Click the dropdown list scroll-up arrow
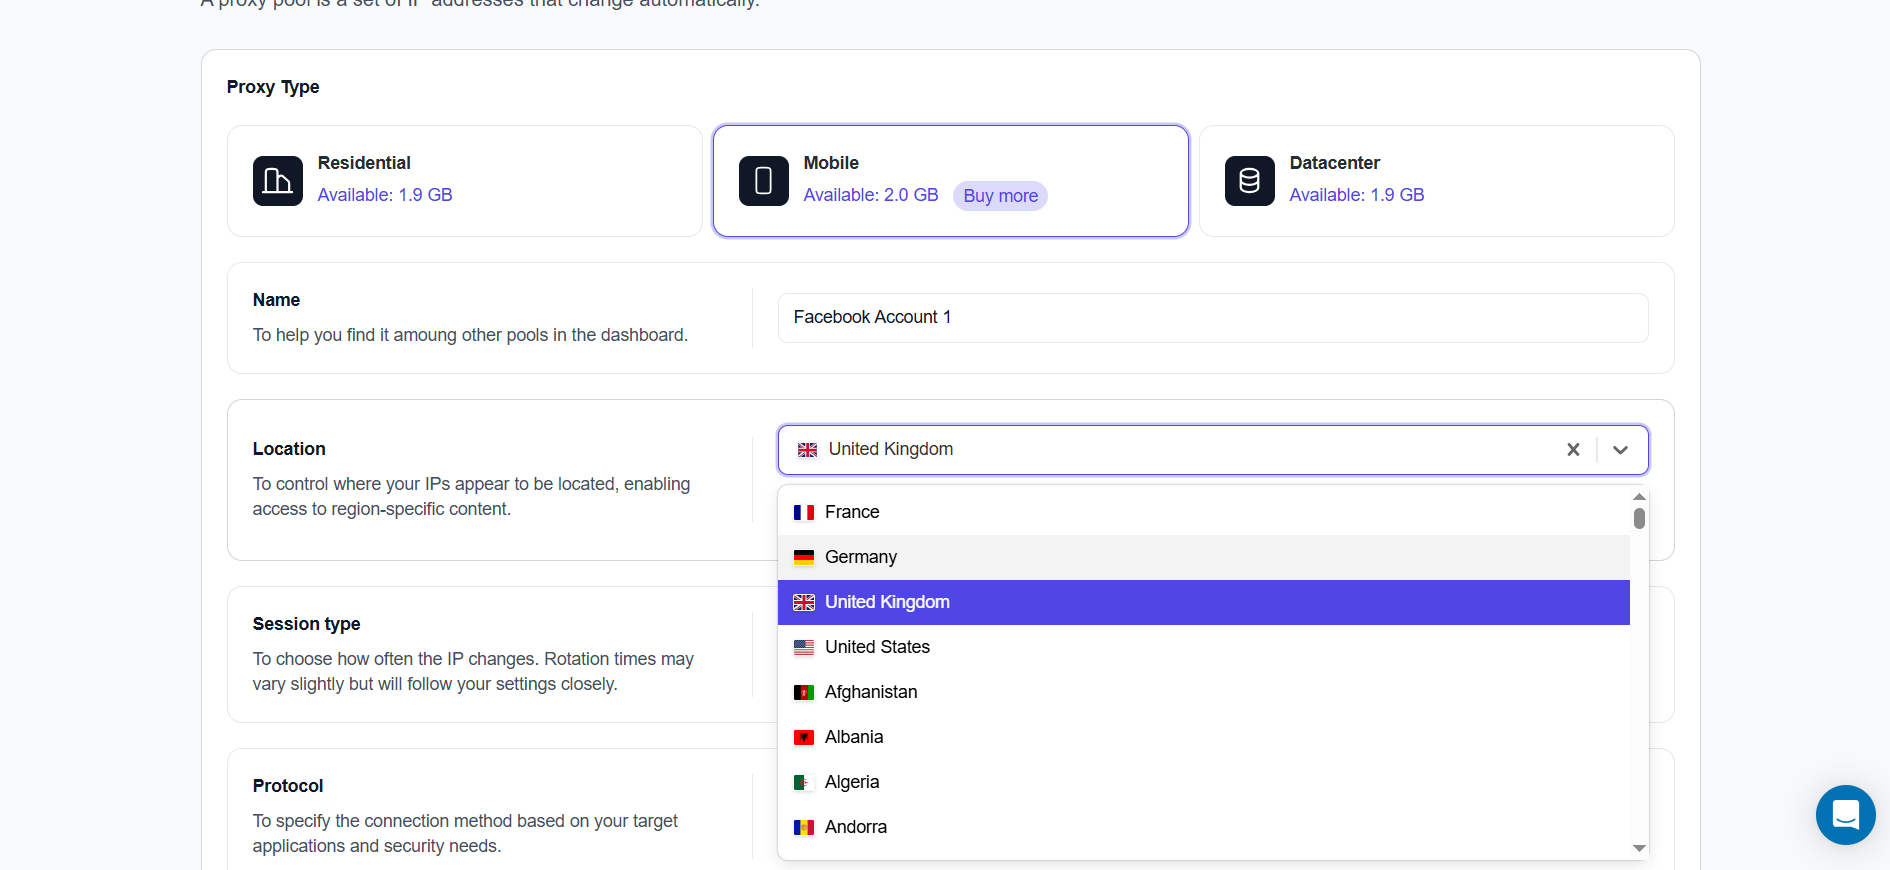 tap(1639, 496)
